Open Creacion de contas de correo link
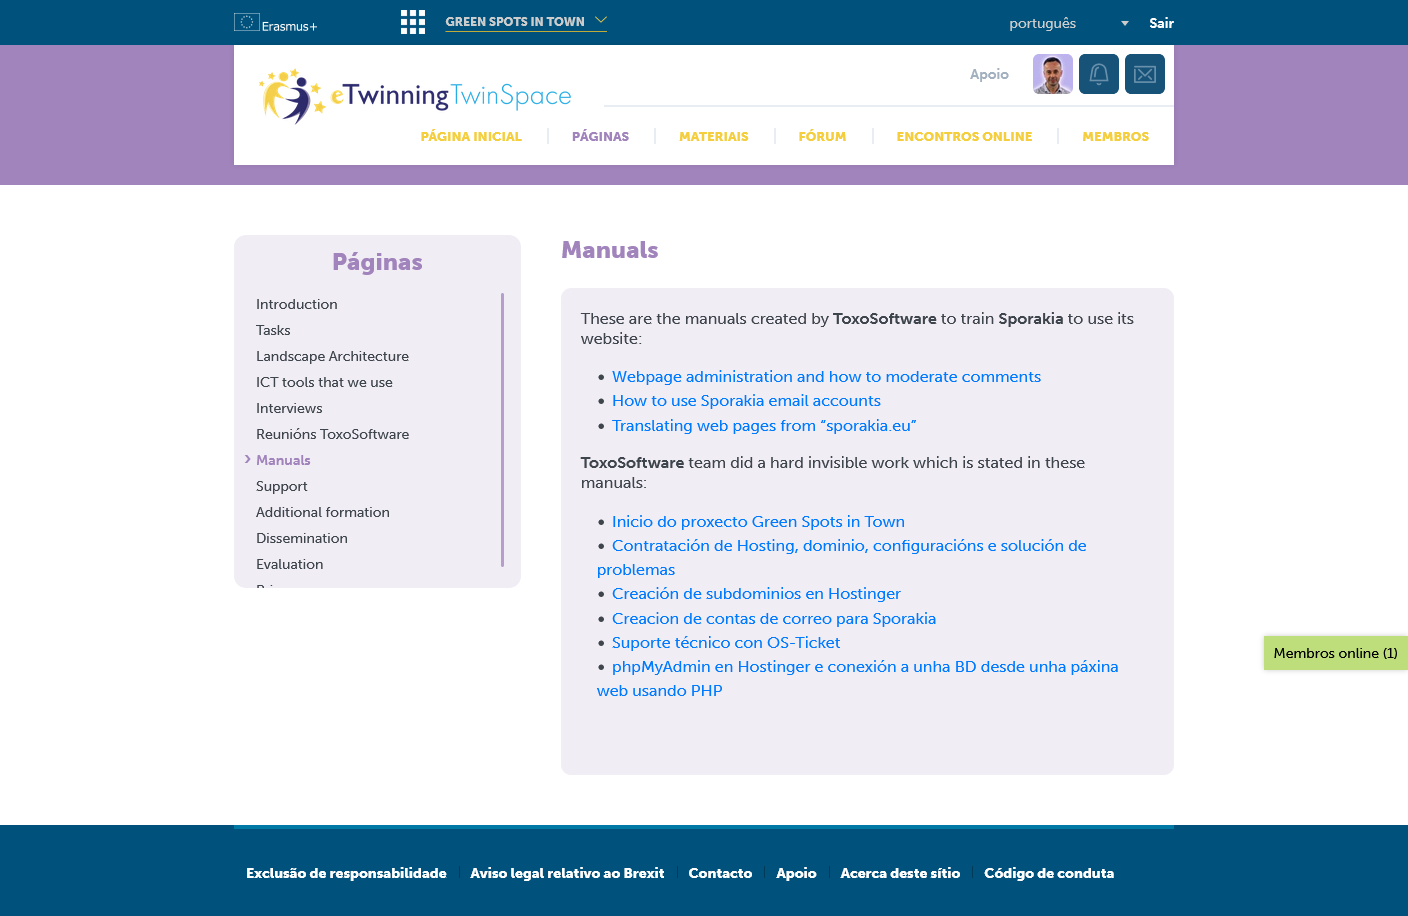Viewport: 1408px width, 916px height. pyautogui.click(x=774, y=619)
